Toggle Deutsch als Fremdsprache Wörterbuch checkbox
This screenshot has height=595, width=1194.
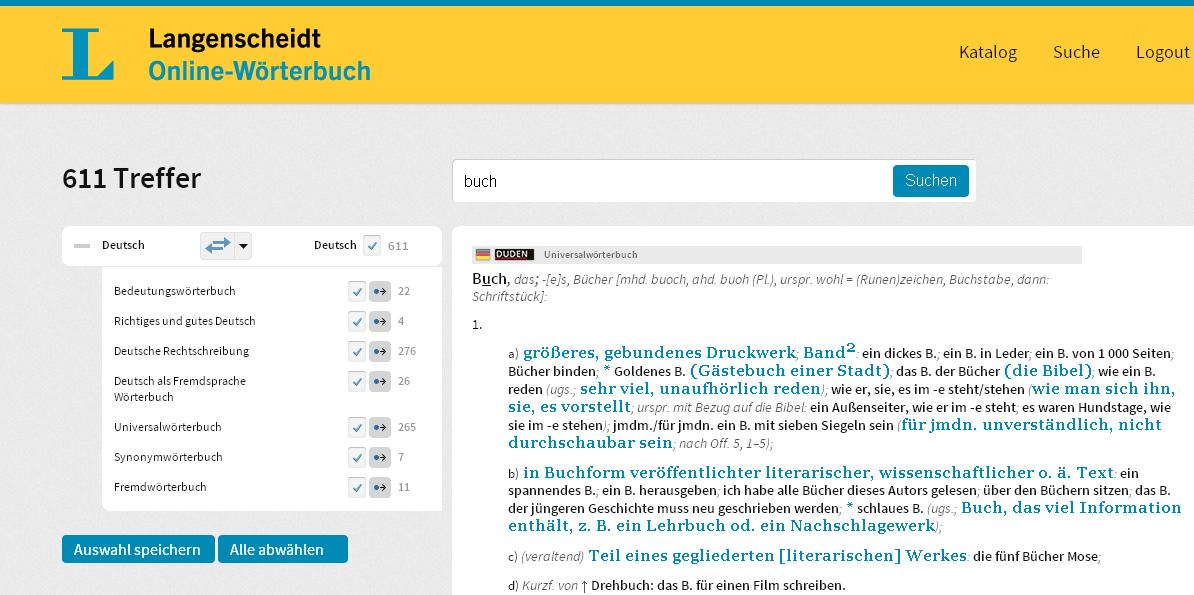[x=357, y=381]
